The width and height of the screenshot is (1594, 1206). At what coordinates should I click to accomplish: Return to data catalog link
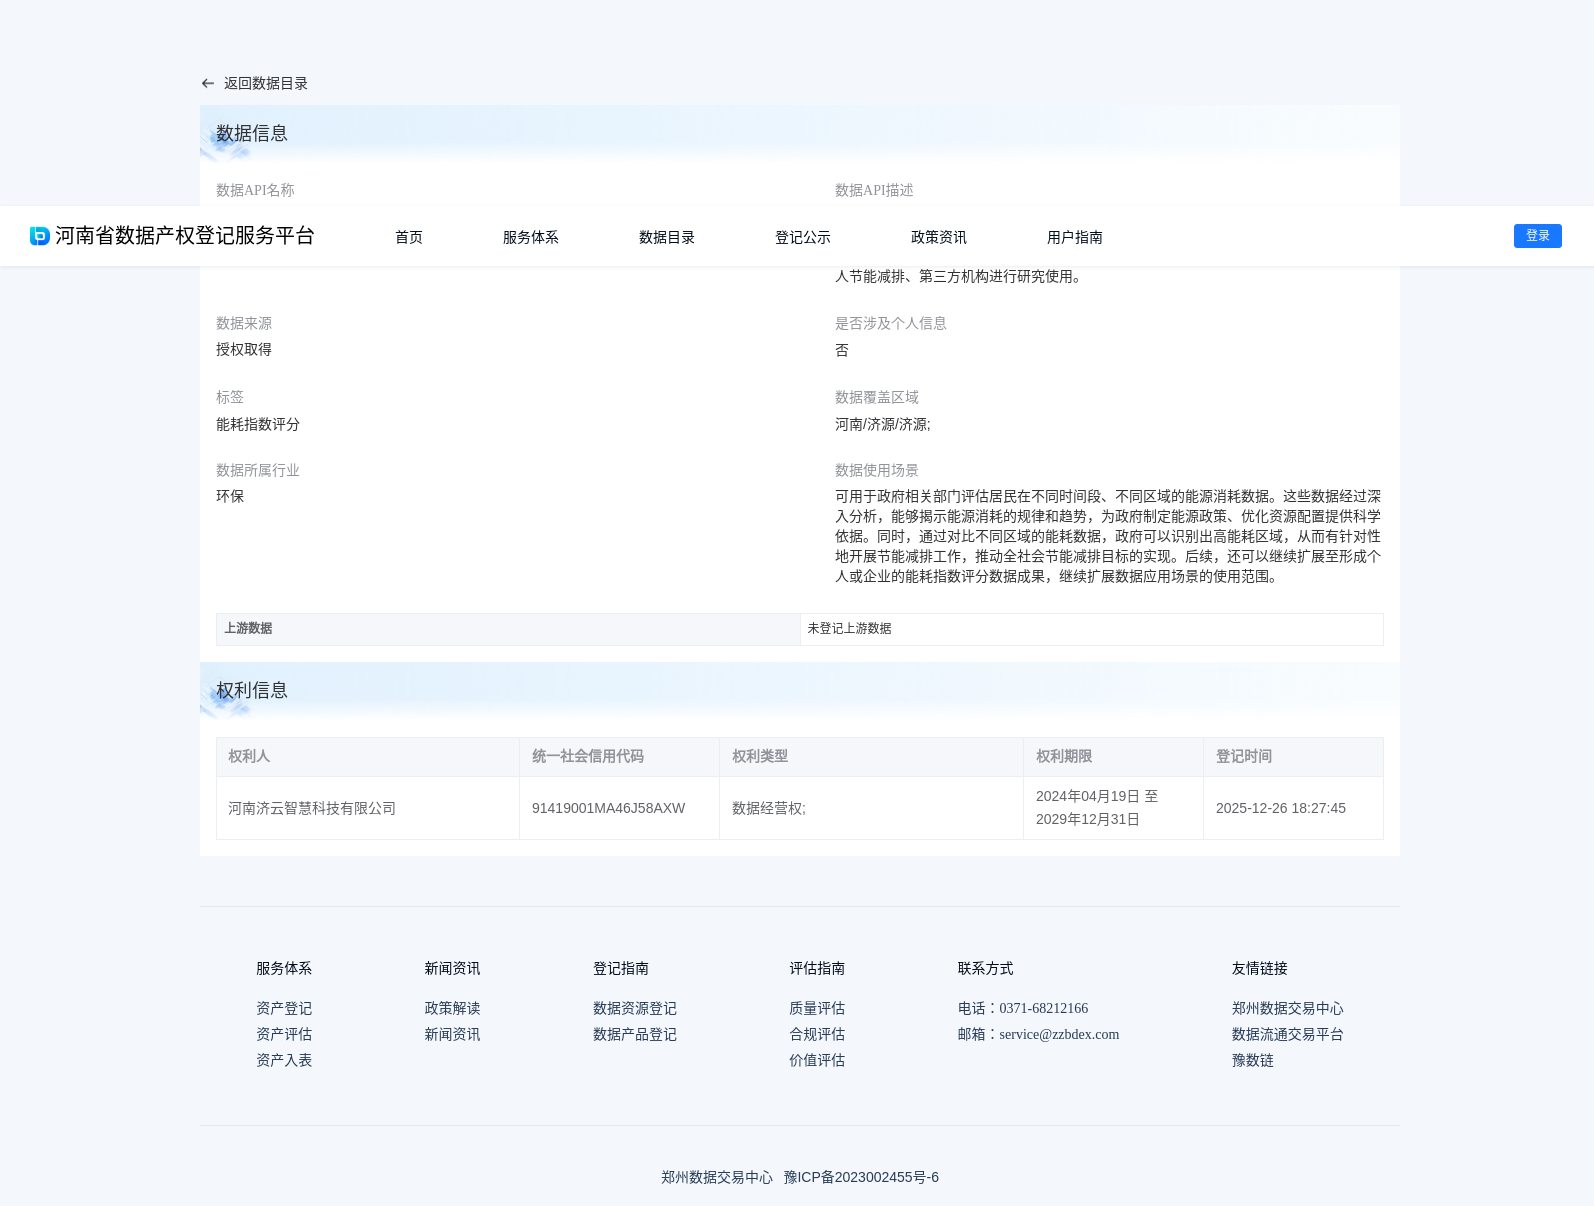pyautogui.click(x=265, y=84)
